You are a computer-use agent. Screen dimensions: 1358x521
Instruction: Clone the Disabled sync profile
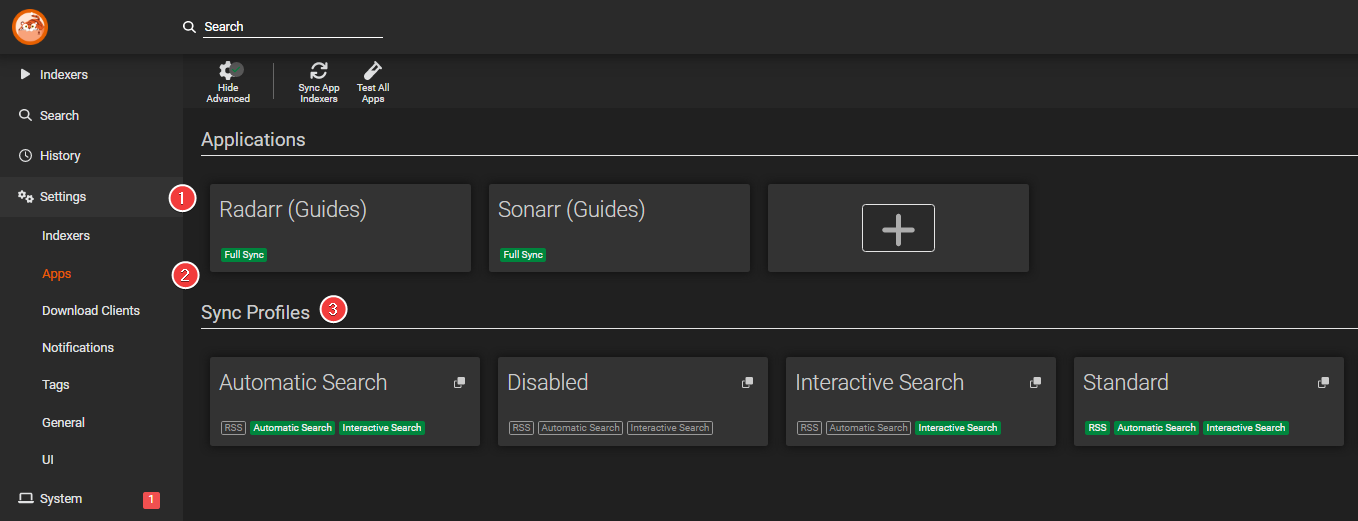point(747,383)
